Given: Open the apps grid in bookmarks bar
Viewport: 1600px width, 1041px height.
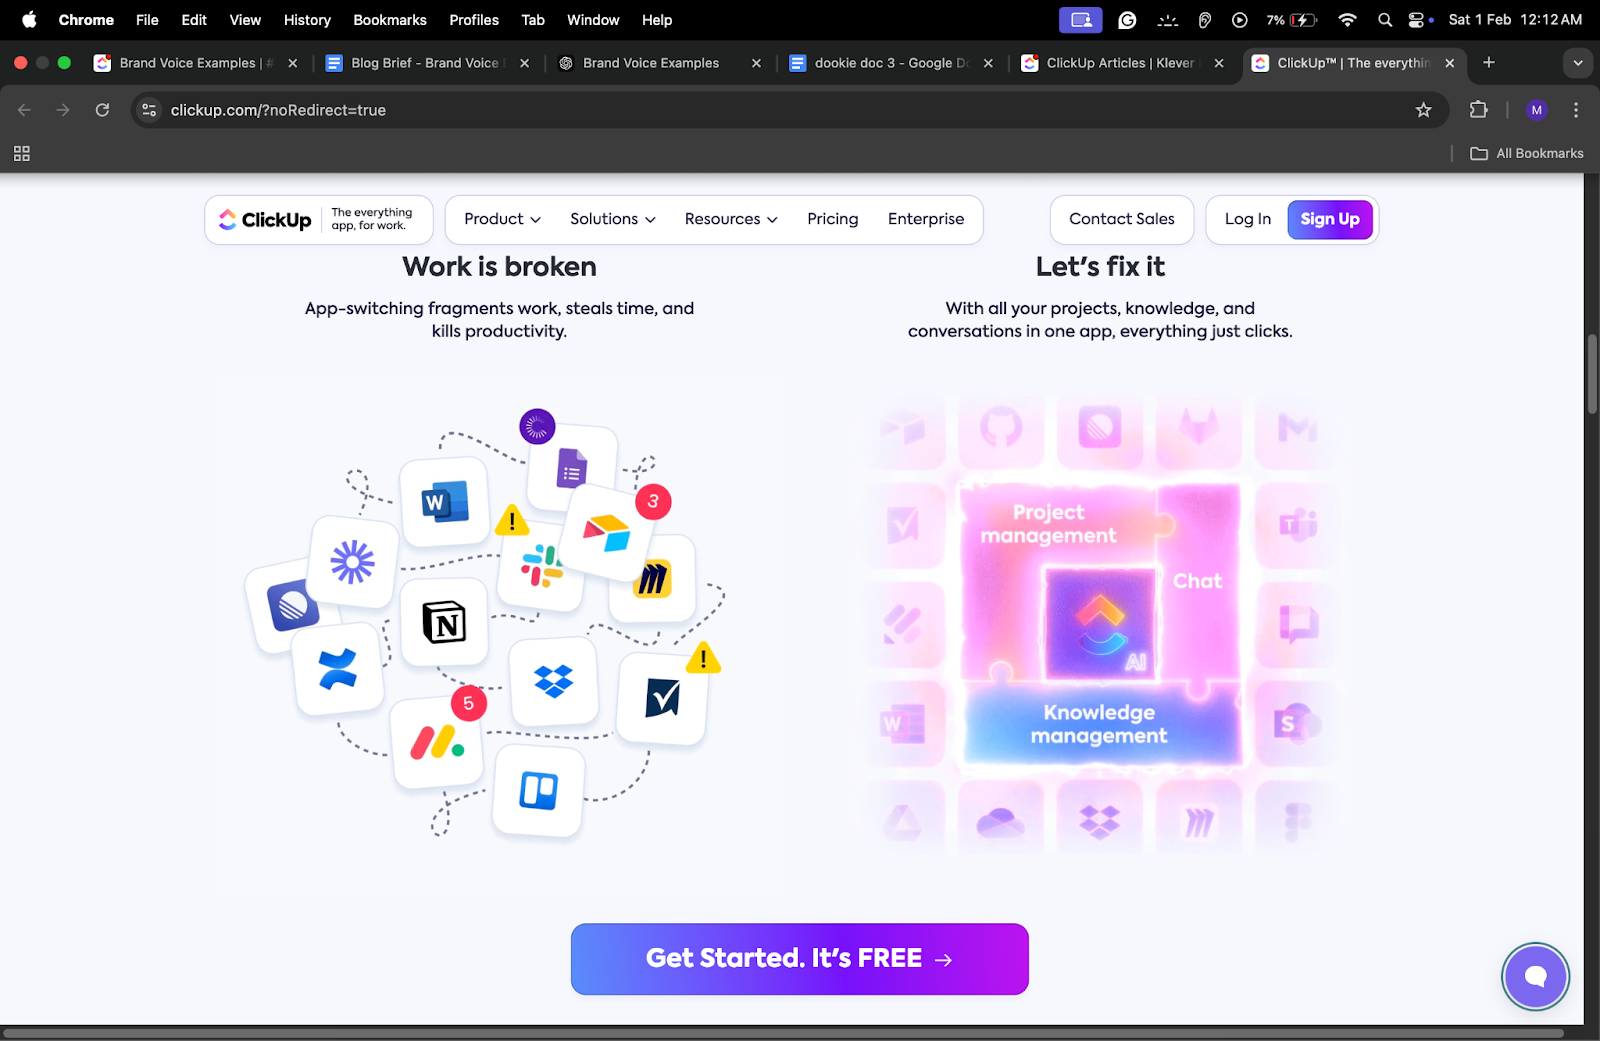Looking at the screenshot, I should click(21, 153).
